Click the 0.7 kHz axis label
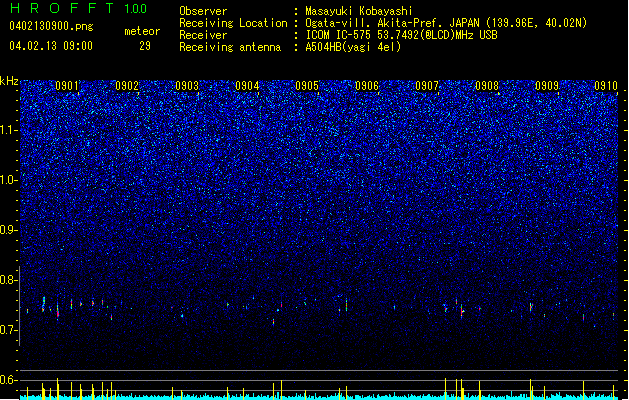629x400 pixels. pos(9,330)
